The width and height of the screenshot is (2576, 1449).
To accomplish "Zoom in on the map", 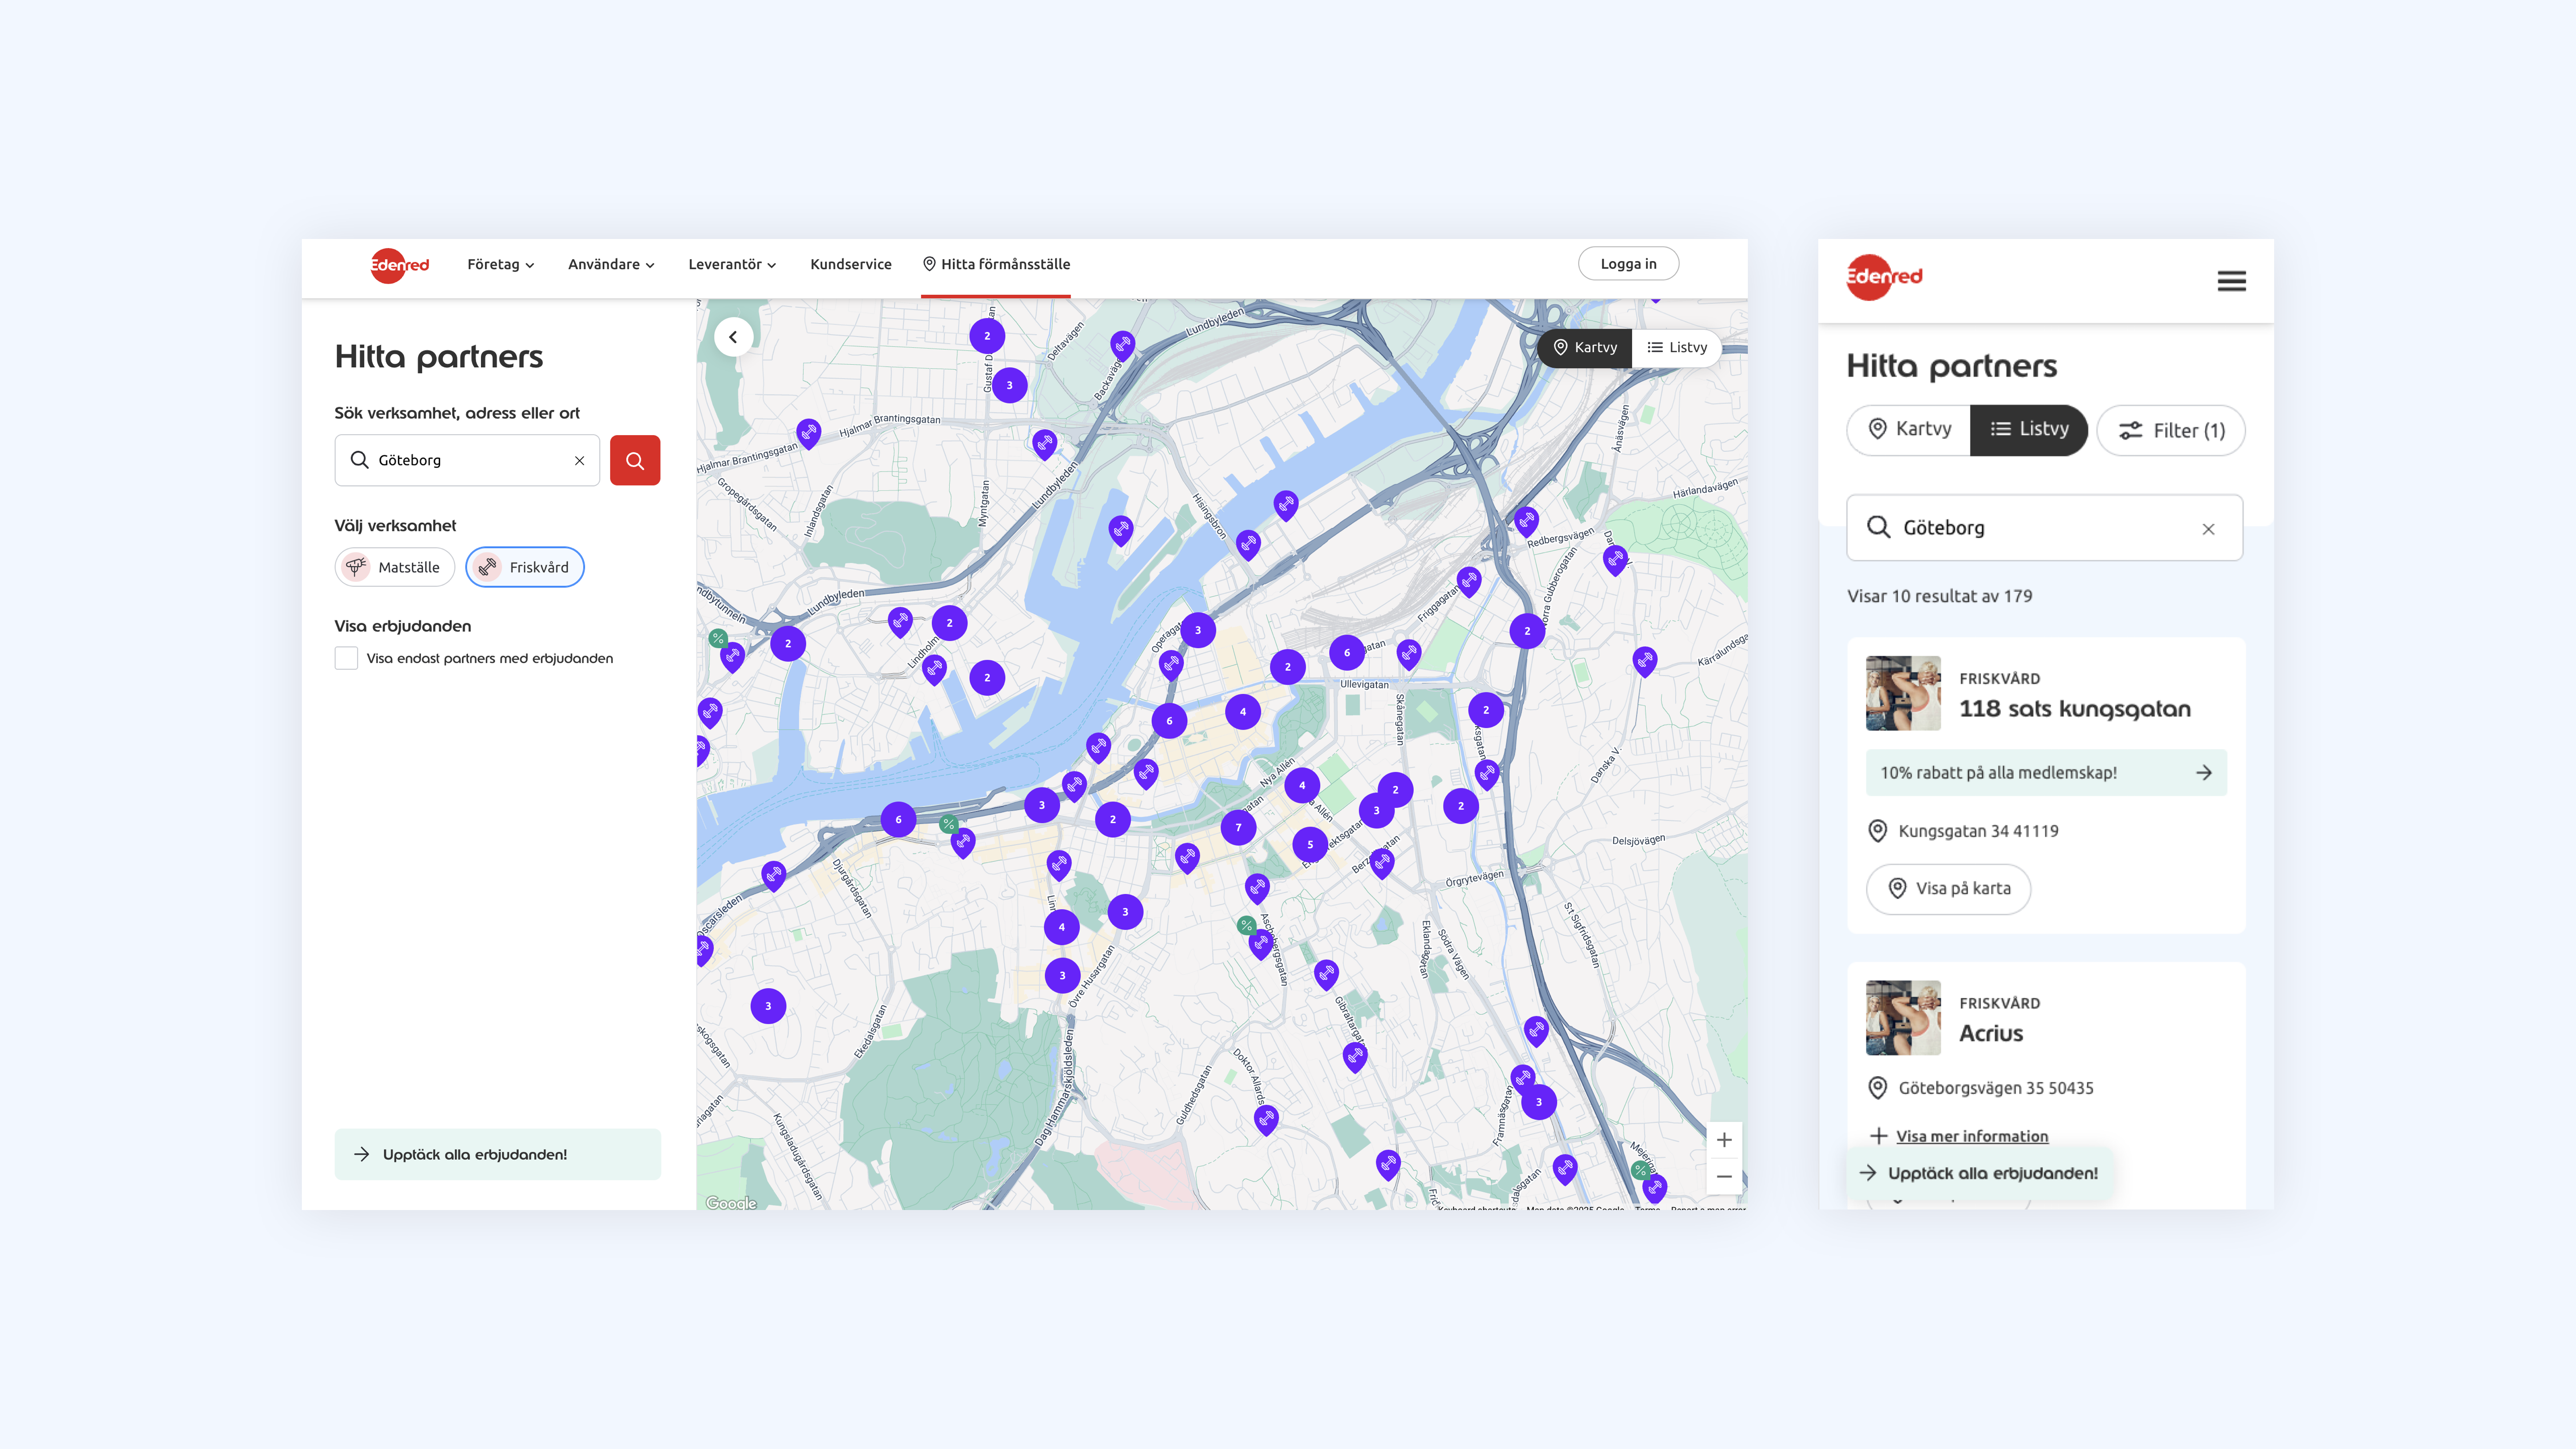I will (x=1724, y=1140).
